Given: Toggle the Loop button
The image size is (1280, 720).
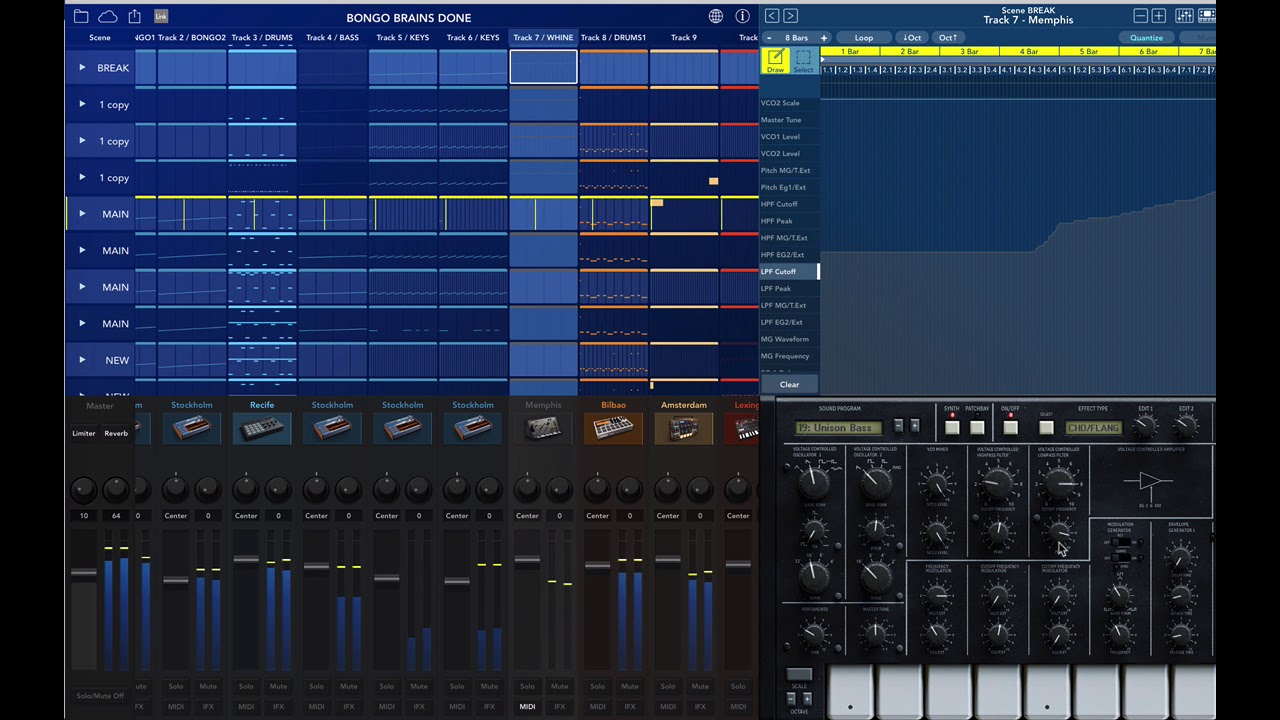Looking at the screenshot, I should 863,38.
